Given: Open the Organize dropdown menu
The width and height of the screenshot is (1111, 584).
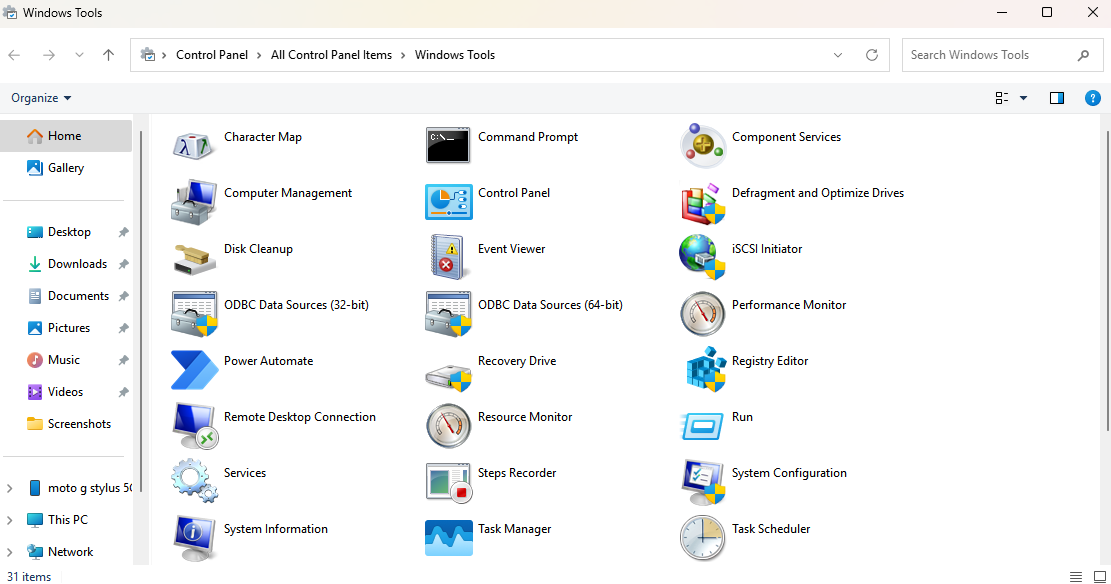Looking at the screenshot, I should pyautogui.click(x=41, y=98).
